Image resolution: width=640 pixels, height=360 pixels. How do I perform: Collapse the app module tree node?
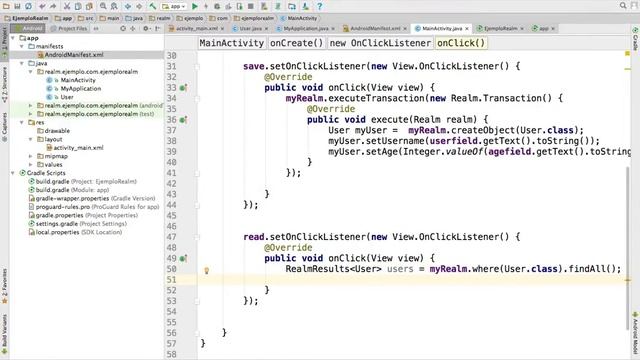pyautogui.click(x=13, y=38)
